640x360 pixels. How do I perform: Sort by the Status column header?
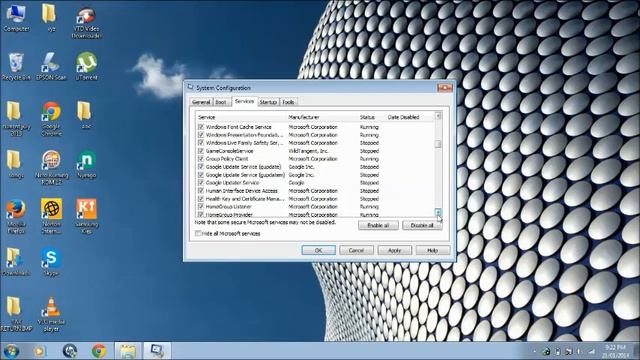click(371, 117)
